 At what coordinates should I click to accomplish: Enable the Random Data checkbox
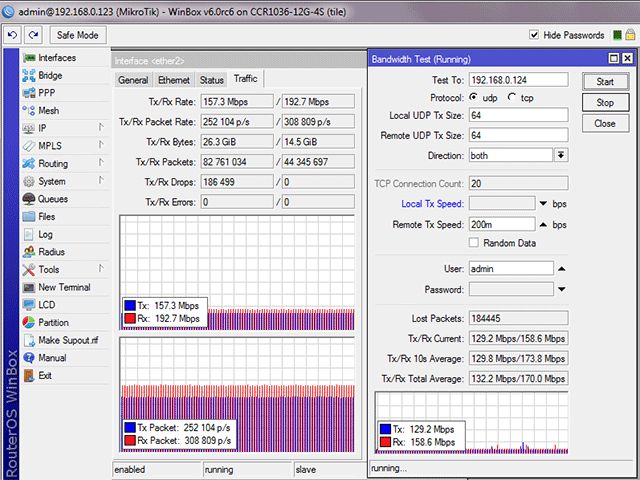click(474, 243)
